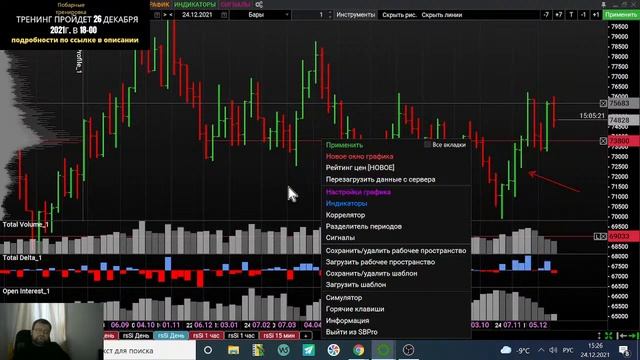Remove the 75683 price level line
The height and width of the screenshot is (360, 640).
coord(603,103)
